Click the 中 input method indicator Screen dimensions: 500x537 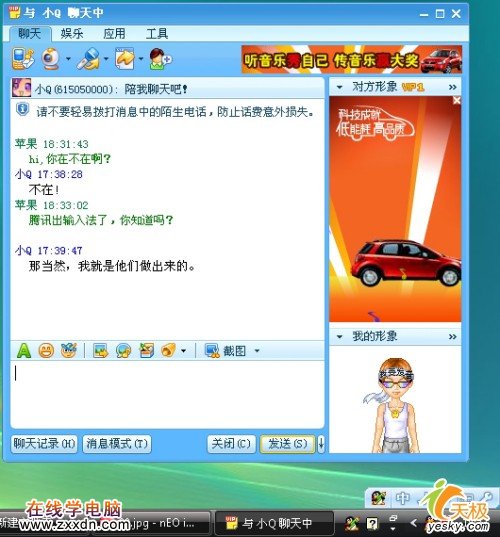403,498
